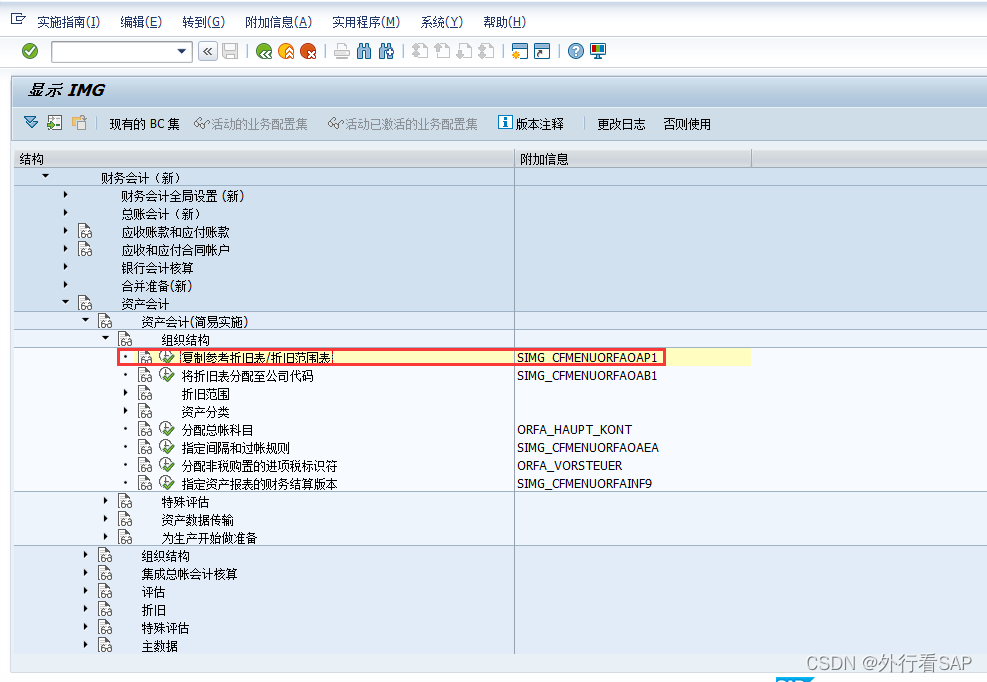This screenshot has height=682, width=987.
Task: Click the documentation icon next to 资产会计
Action: click(x=85, y=303)
